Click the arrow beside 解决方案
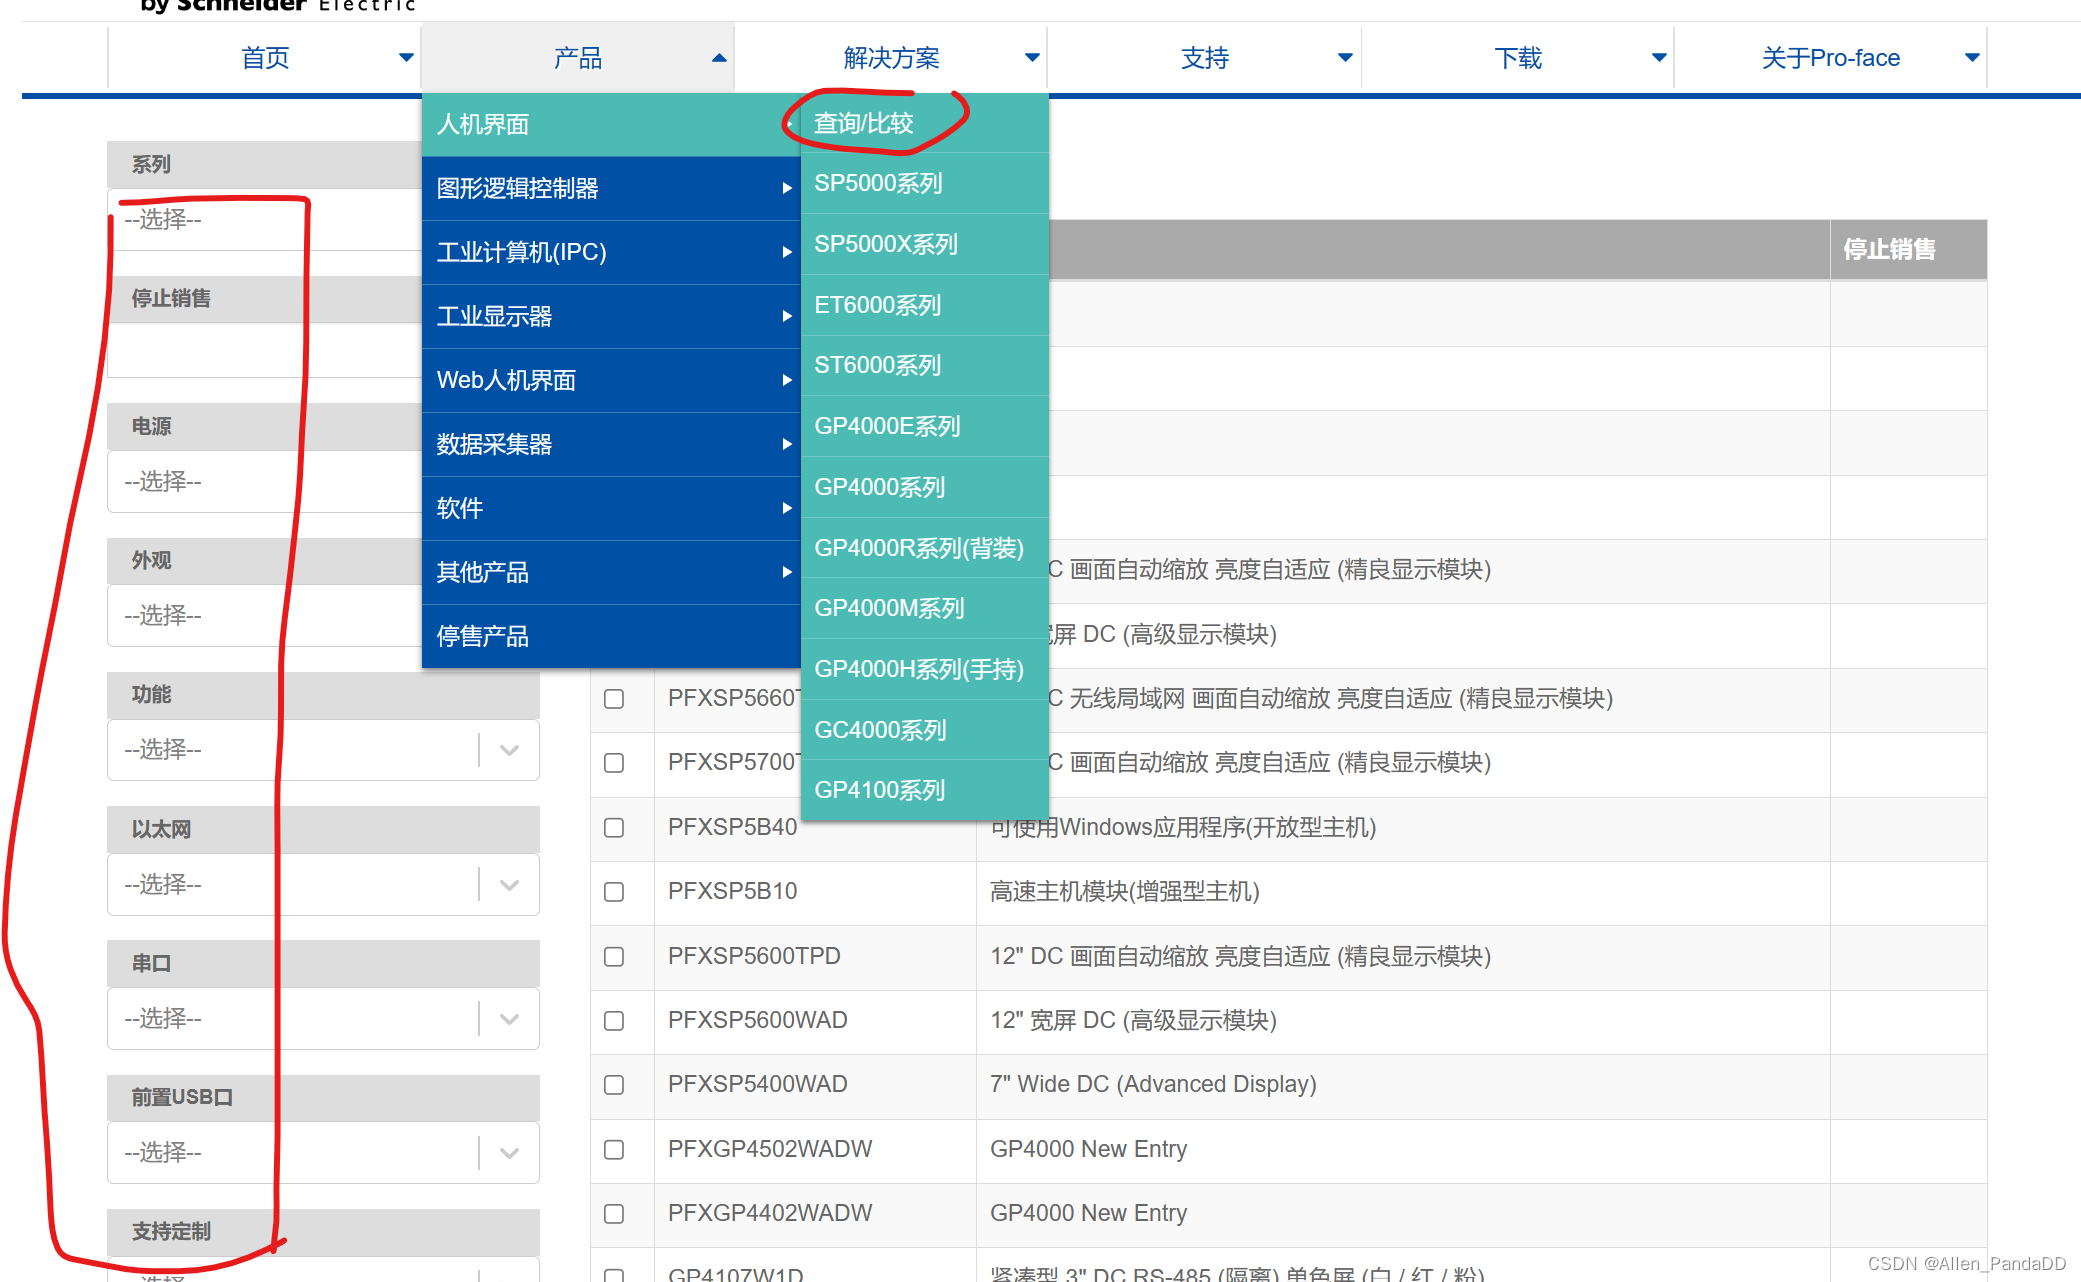This screenshot has height=1282, width=2081. tap(1032, 58)
